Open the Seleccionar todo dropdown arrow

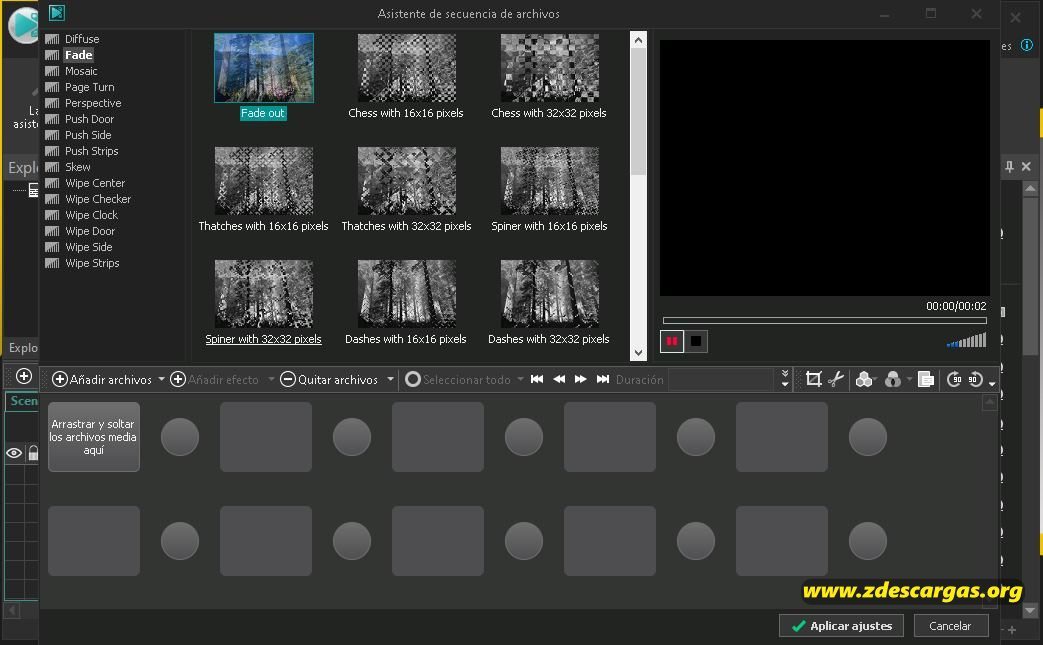520,380
